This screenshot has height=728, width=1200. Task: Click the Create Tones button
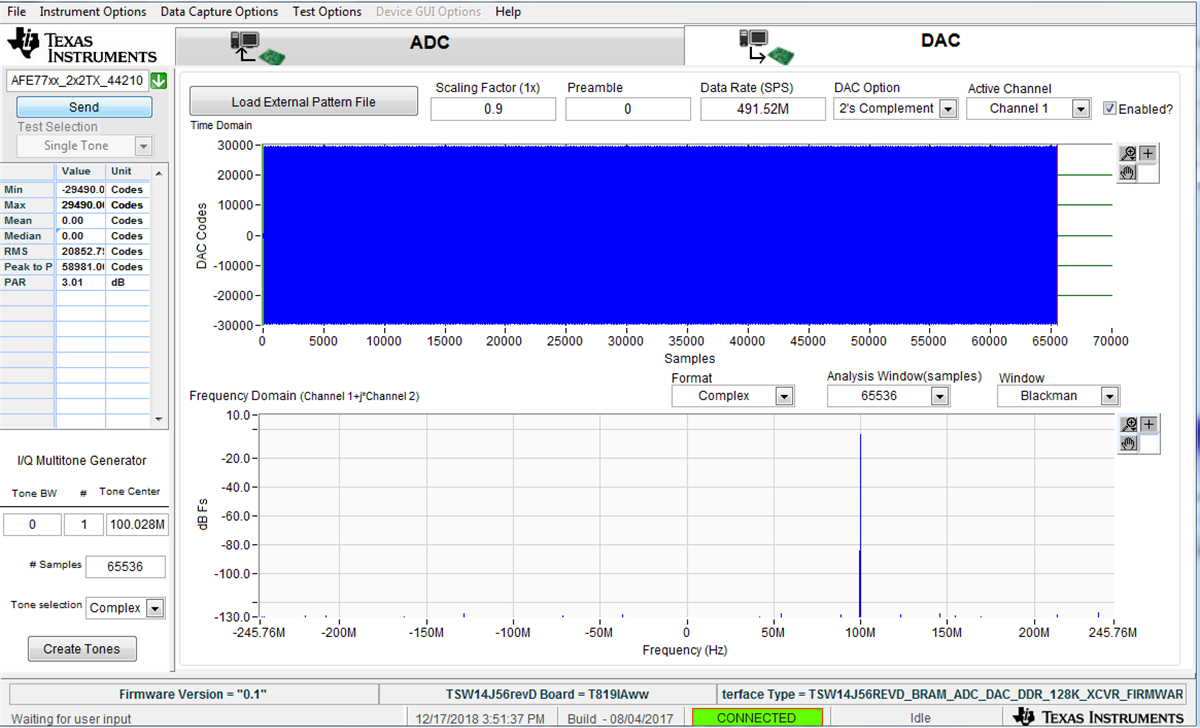click(x=81, y=648)
